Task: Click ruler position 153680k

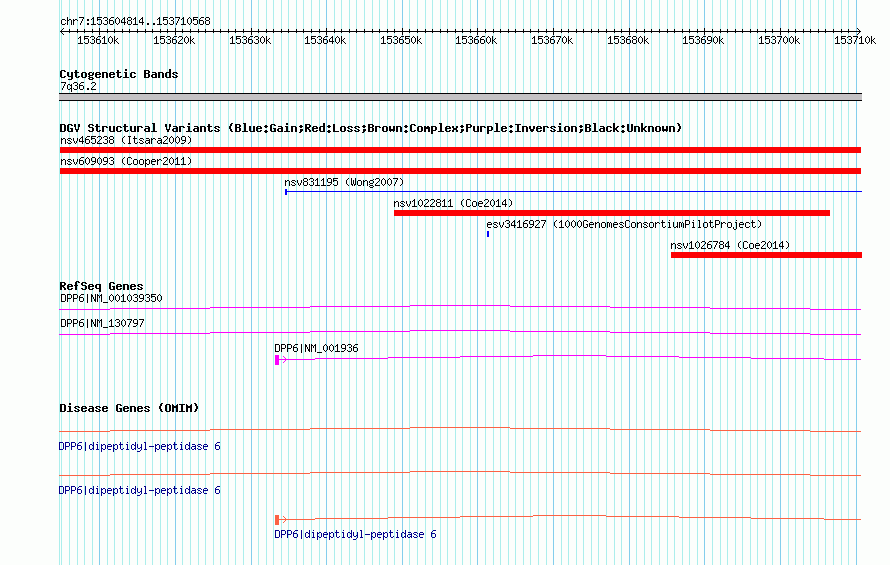Action: tap(628, 40)
